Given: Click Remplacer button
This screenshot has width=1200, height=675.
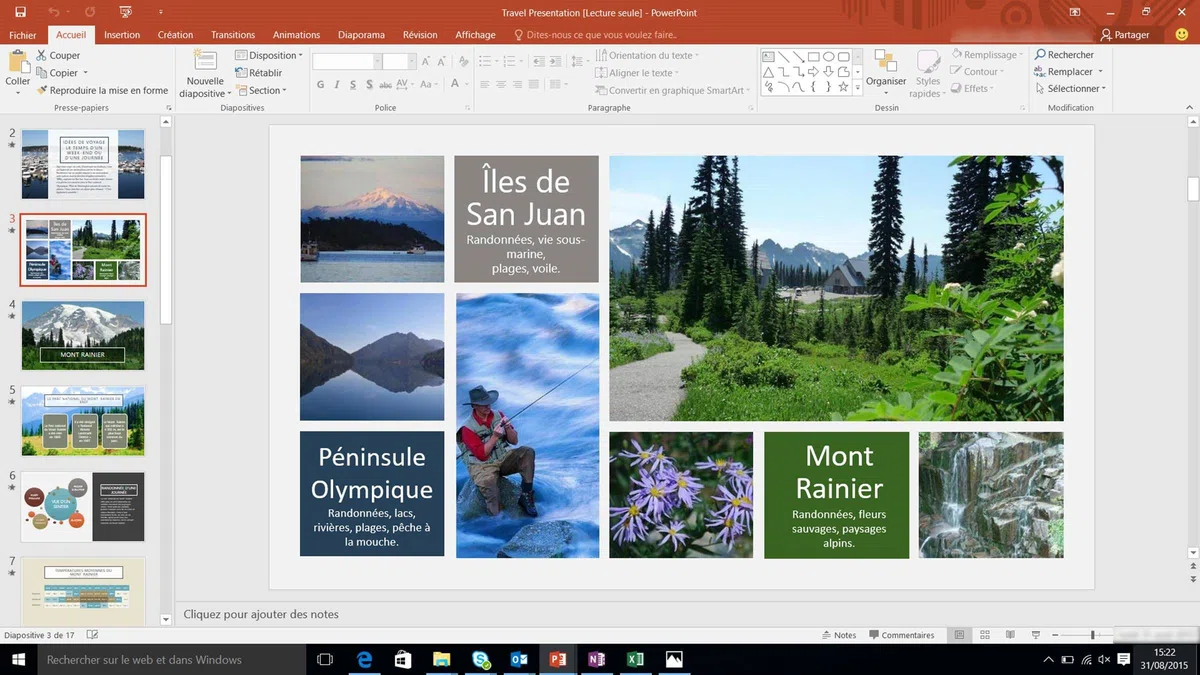Looking at the screenshot, I should click(1065, 72).
